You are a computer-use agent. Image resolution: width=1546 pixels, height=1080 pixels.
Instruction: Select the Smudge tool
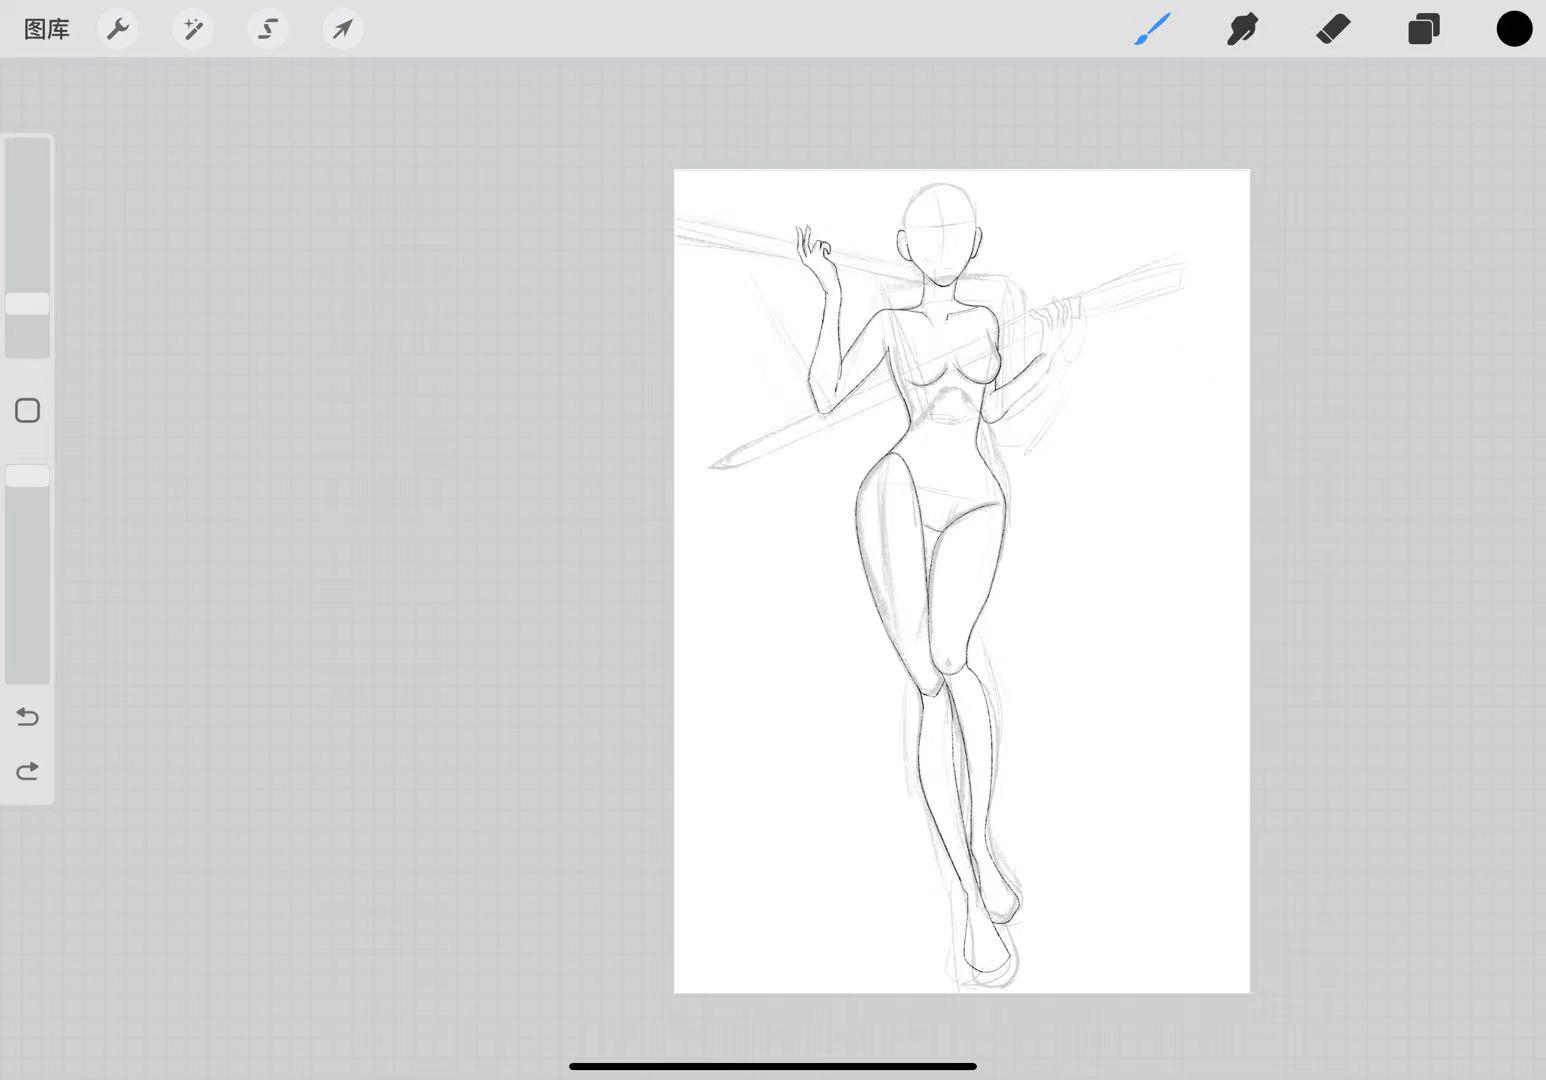point(1242,29)
